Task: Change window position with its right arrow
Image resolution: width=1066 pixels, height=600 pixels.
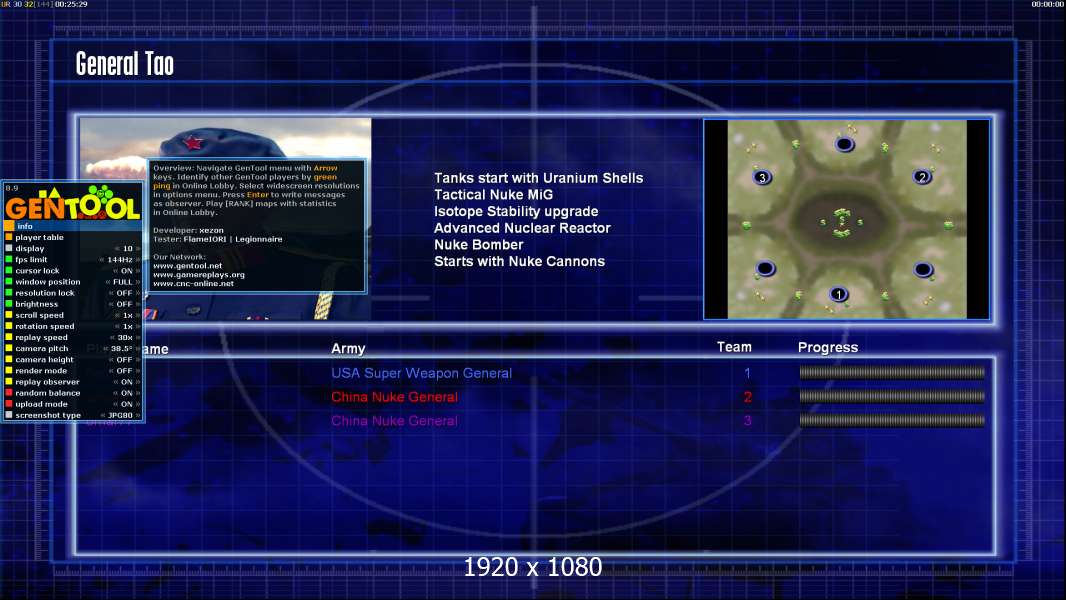Action: (x=138, y=282)
